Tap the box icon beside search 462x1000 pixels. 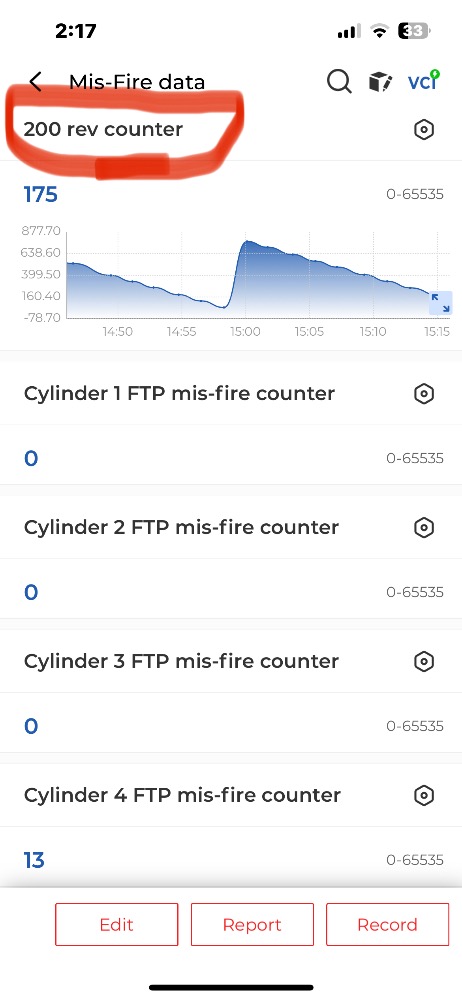point(380,82)
